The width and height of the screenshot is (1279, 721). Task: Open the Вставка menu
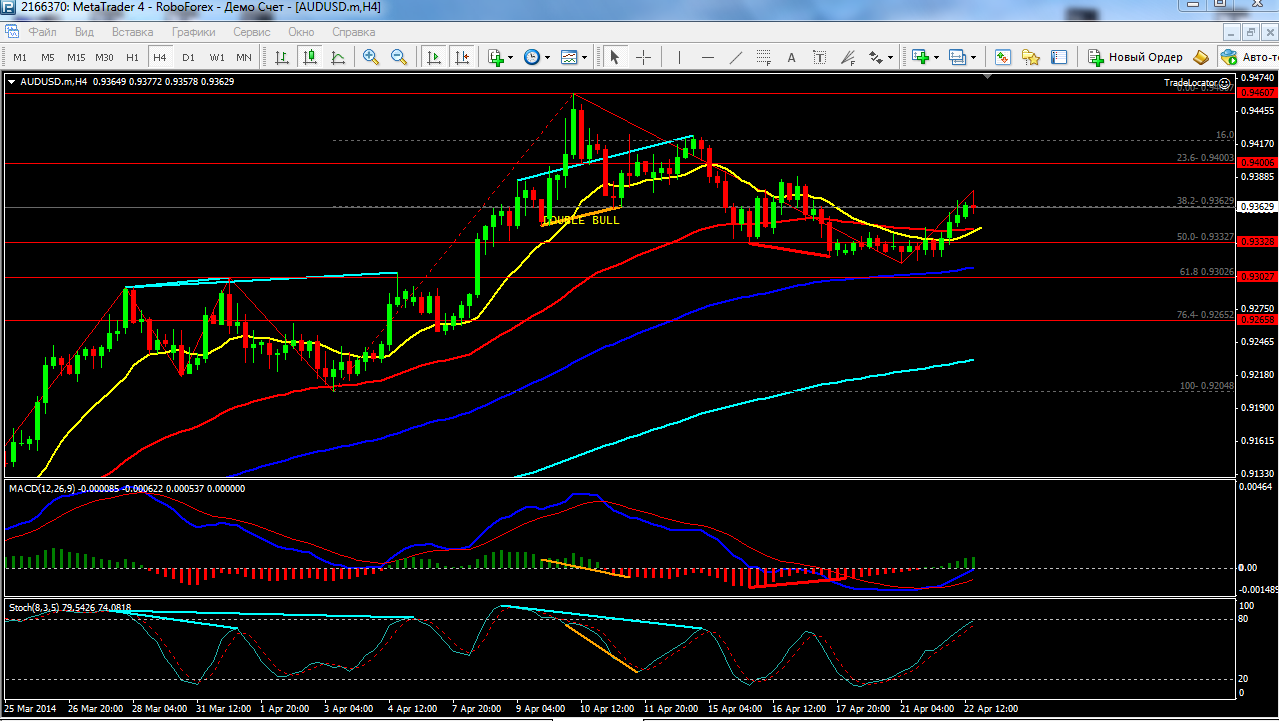pyautogui.click(x=132, y=32)
